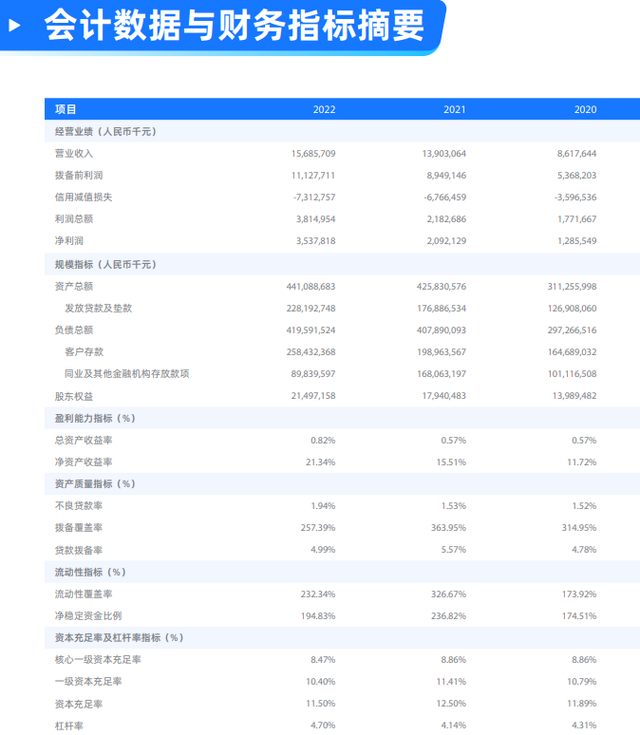This screenshot has width=640, height=735.
Task: Select the 同业及其他金融机构存放款项 row label
Action: click(x=127, y=374)
